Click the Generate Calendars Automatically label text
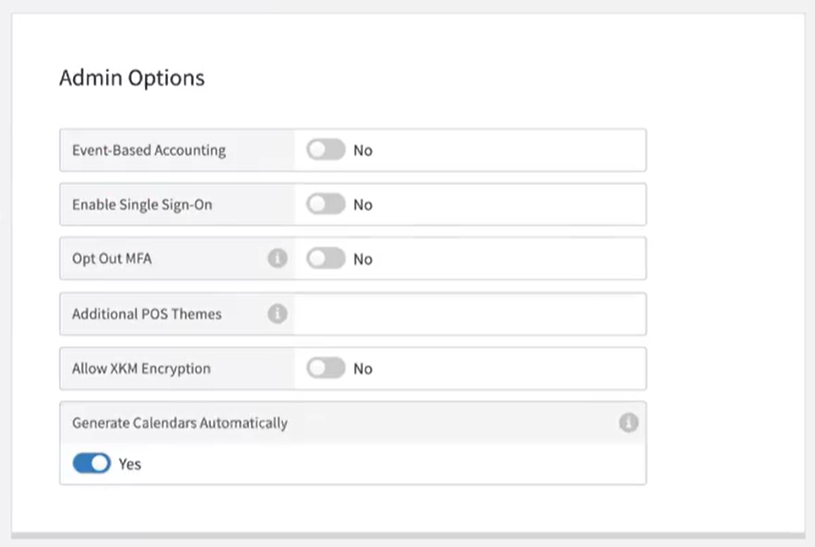The height and width of the screenshot is (547, 815). tap(180, 423)
